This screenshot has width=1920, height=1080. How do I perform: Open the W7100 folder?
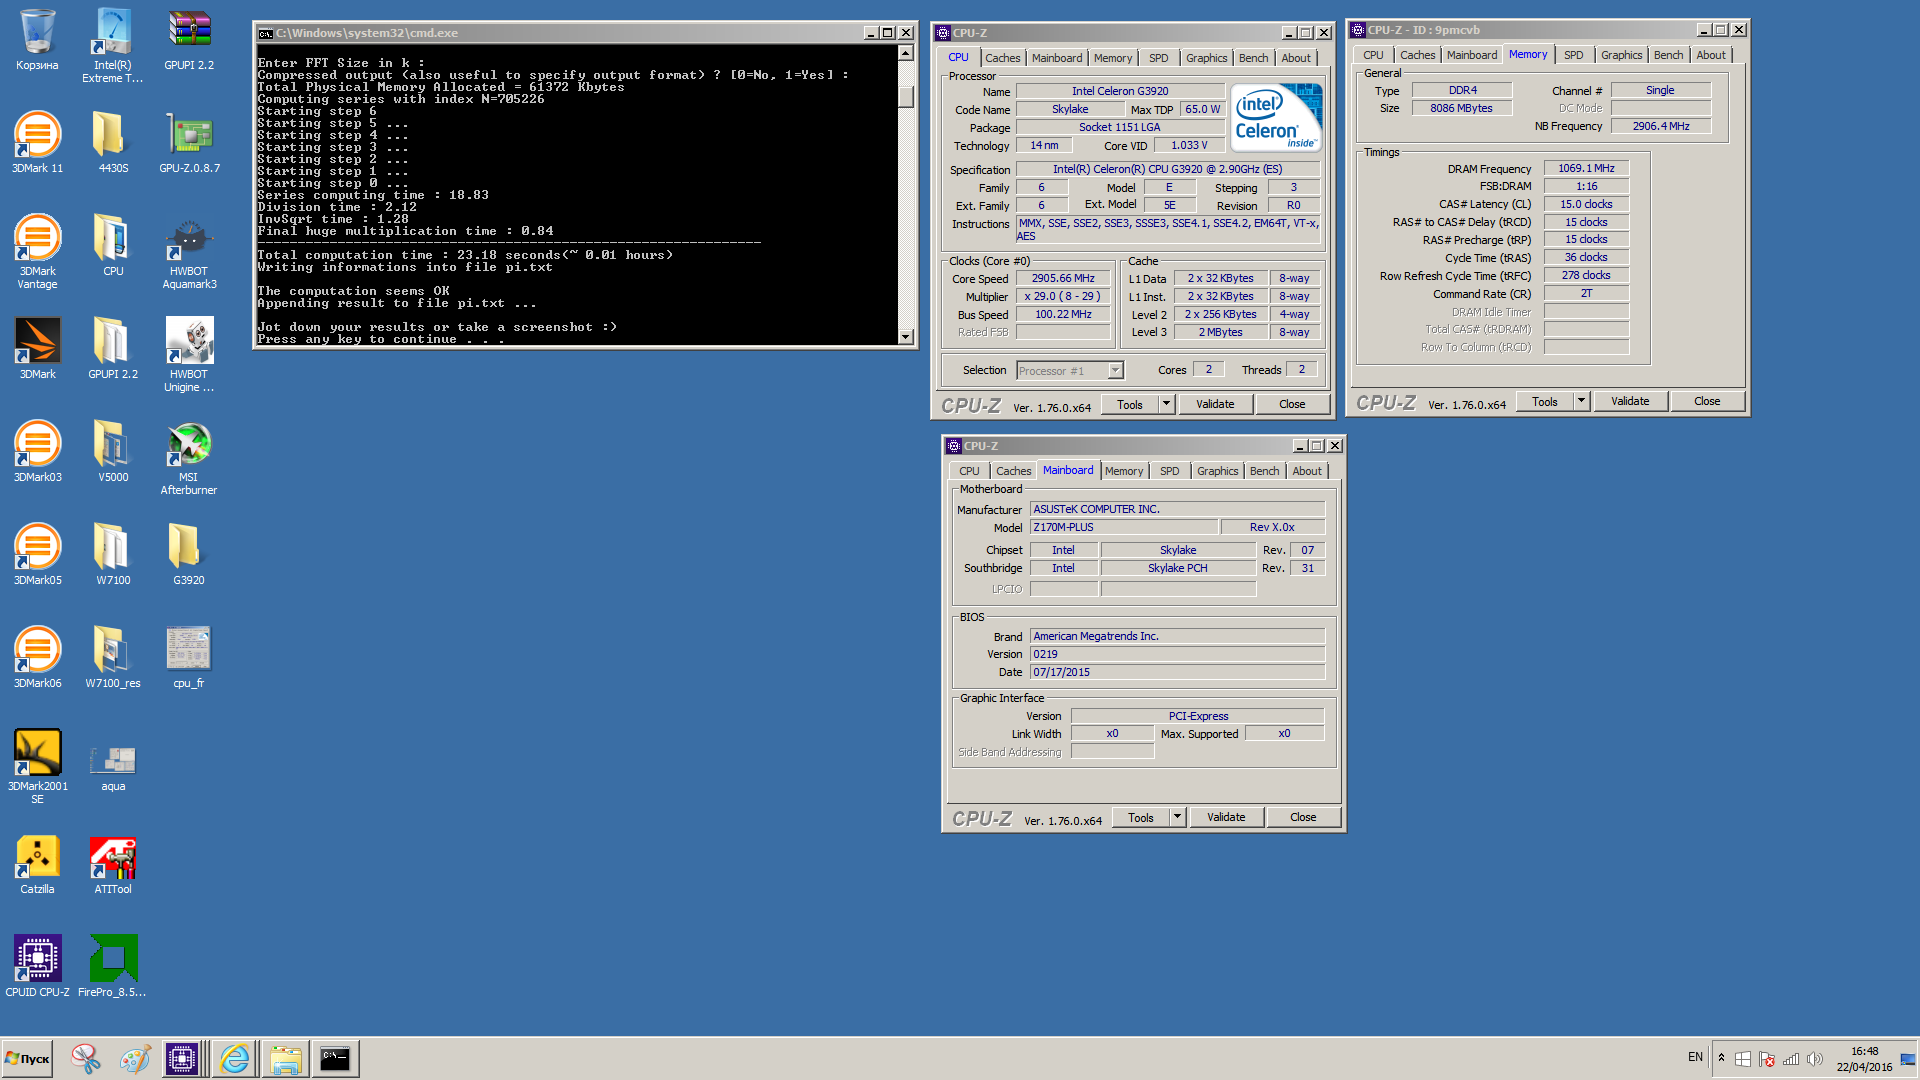[x=113, y=555]
